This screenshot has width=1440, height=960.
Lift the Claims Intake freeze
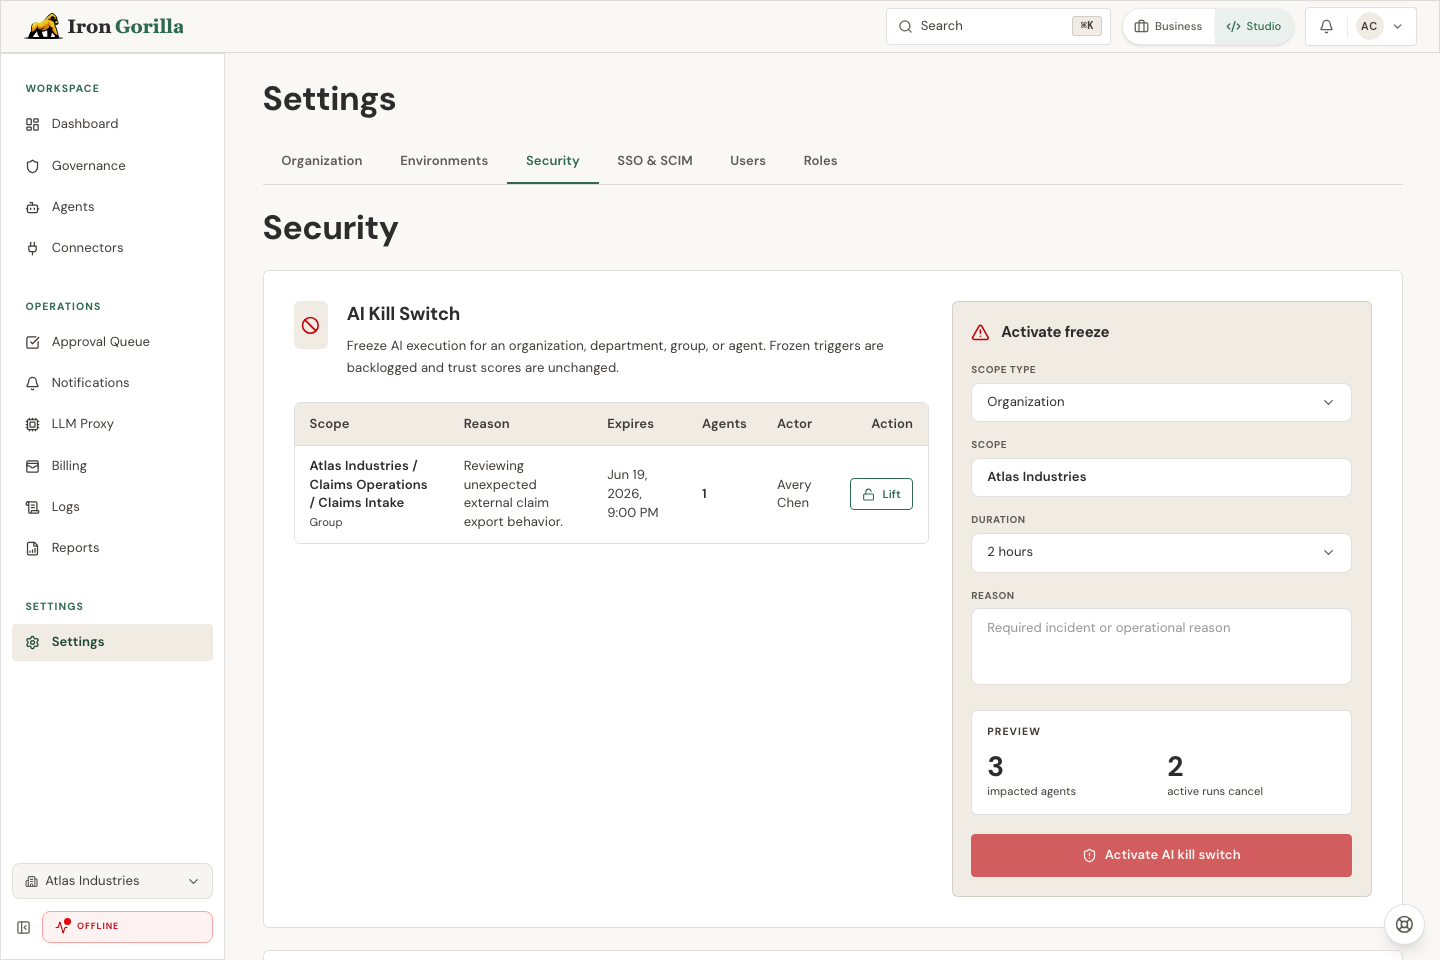click(881, 494)
